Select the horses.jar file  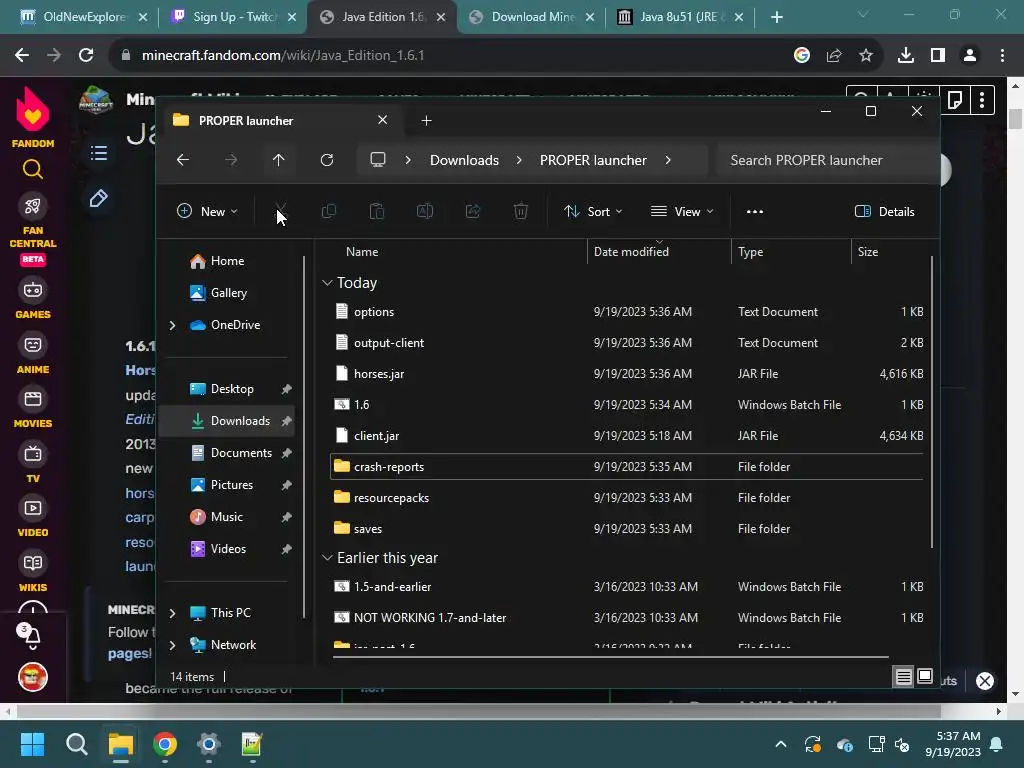coord(627,374)
